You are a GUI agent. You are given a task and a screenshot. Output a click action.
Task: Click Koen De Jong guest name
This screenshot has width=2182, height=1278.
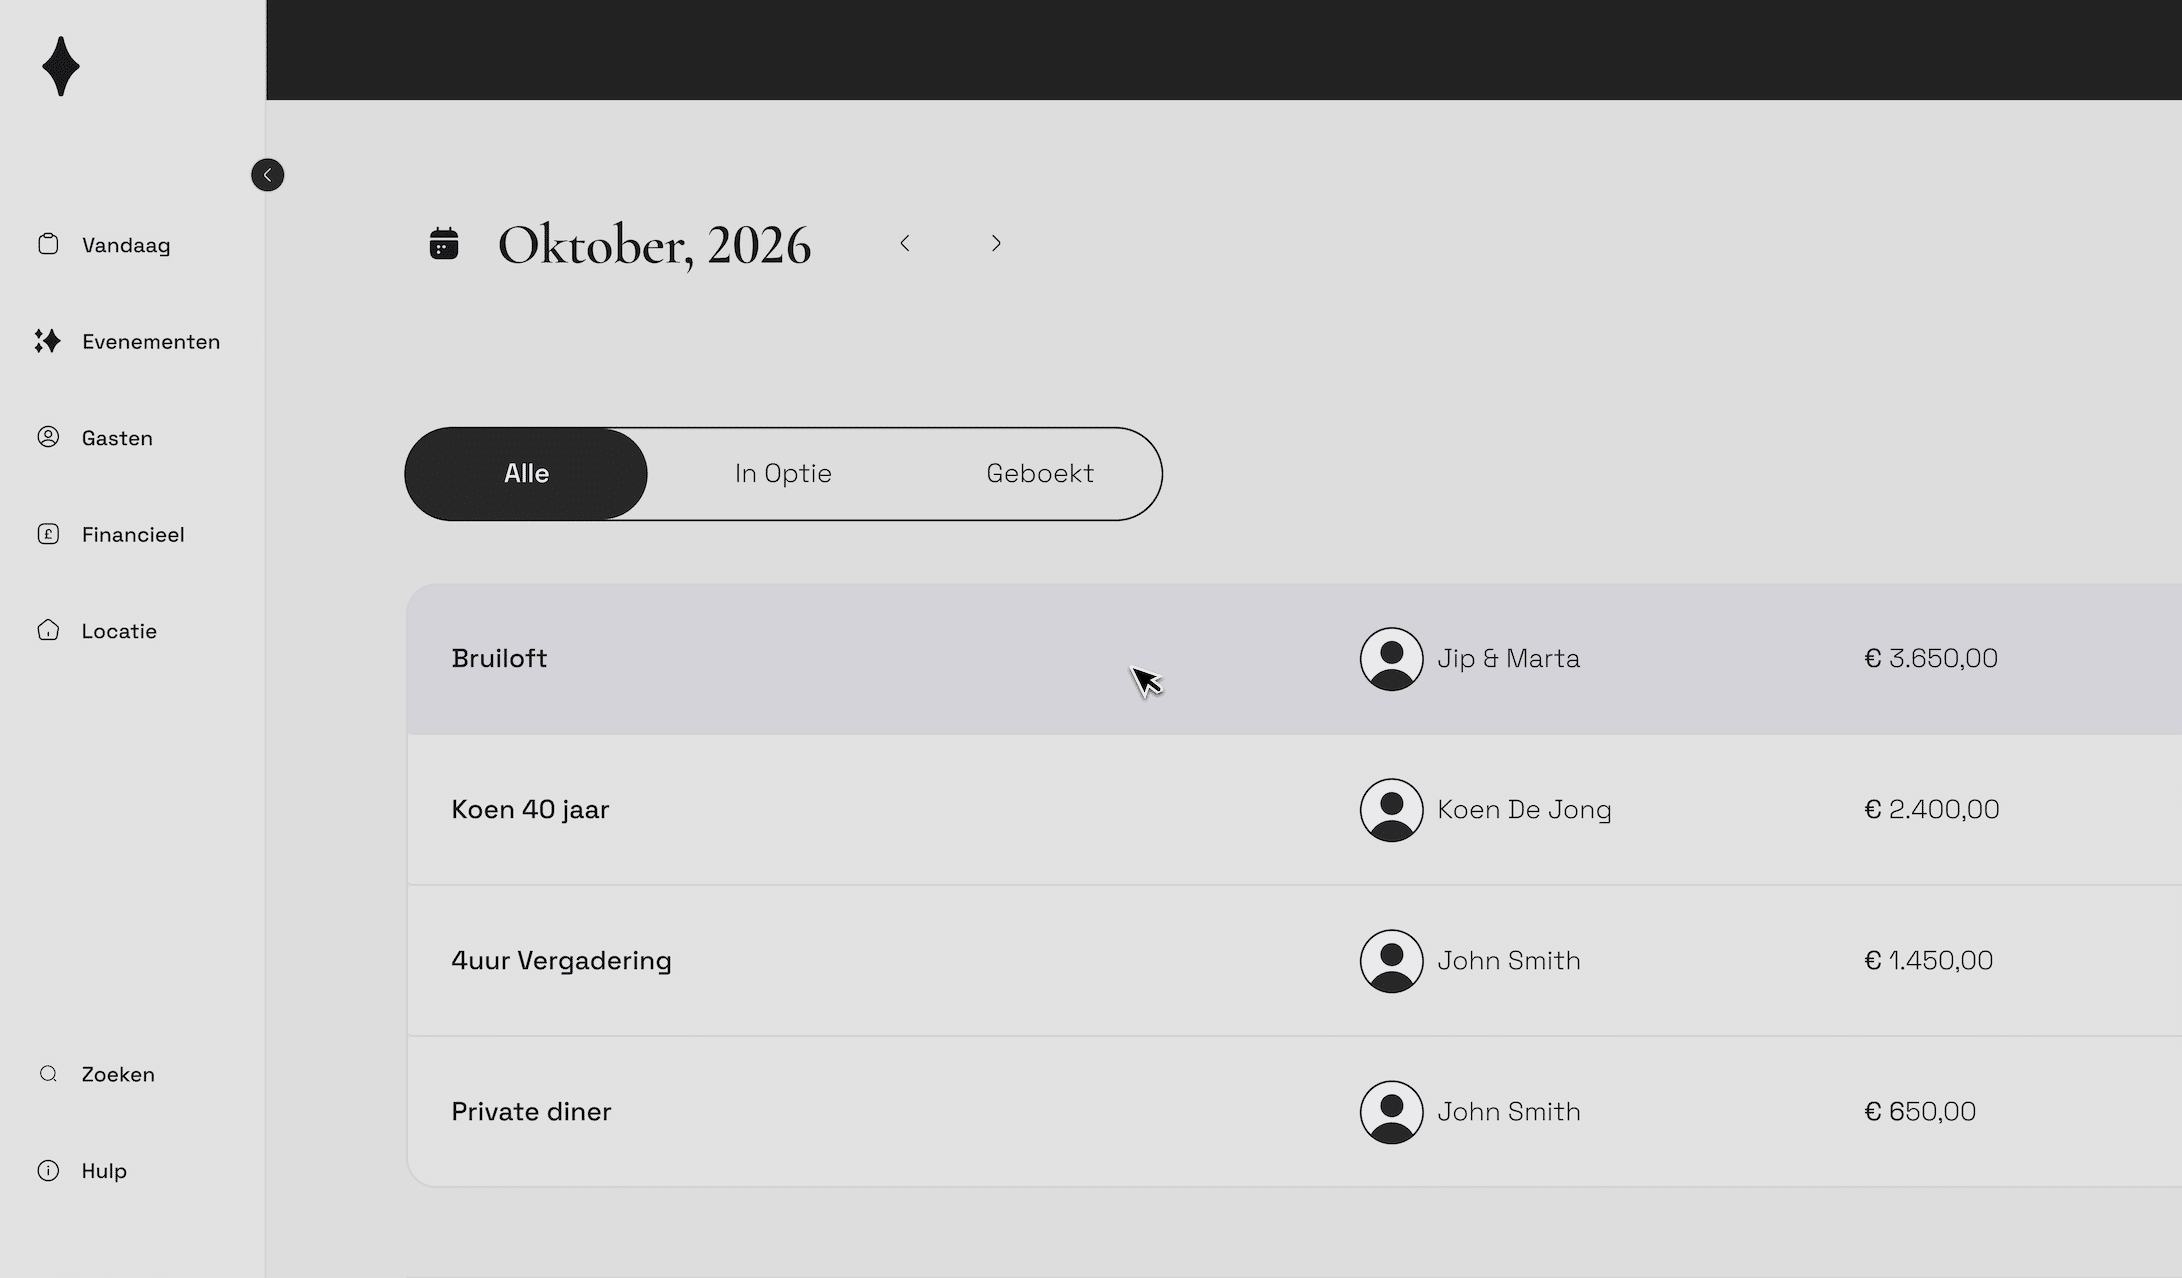(1524, 809)
